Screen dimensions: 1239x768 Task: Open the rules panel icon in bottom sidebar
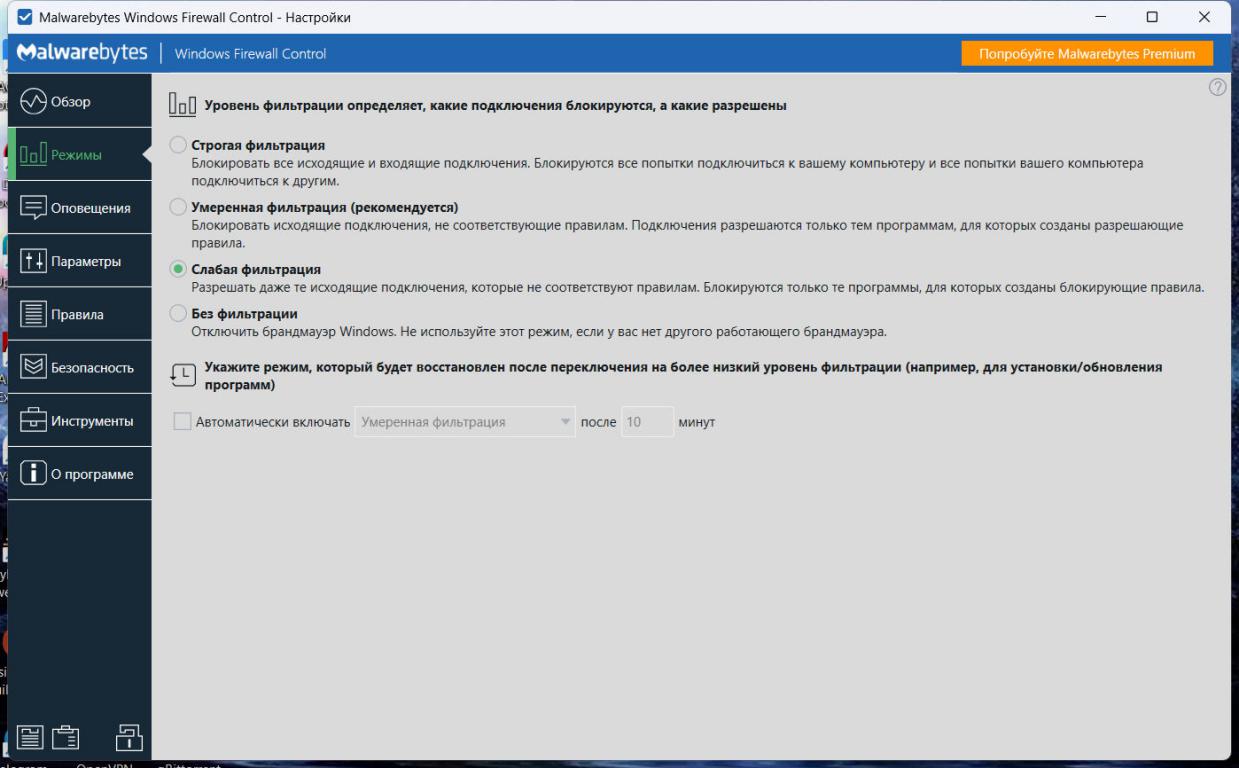click(31, 739)
